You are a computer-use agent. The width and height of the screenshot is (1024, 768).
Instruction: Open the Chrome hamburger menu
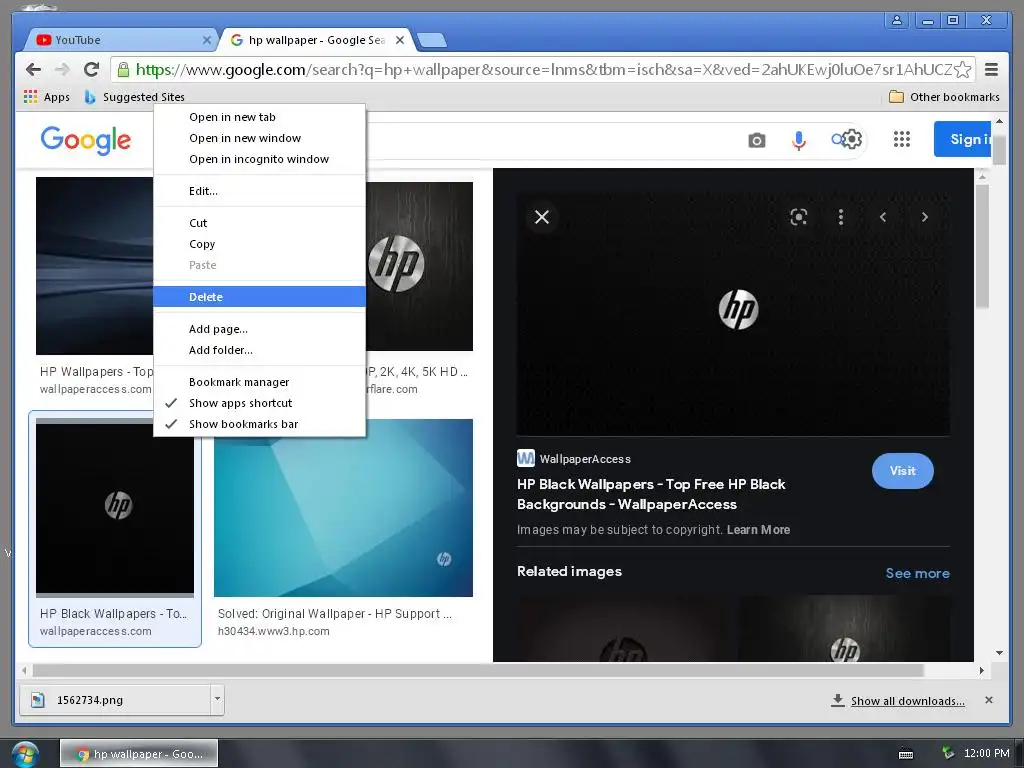[x=991, y=69]
